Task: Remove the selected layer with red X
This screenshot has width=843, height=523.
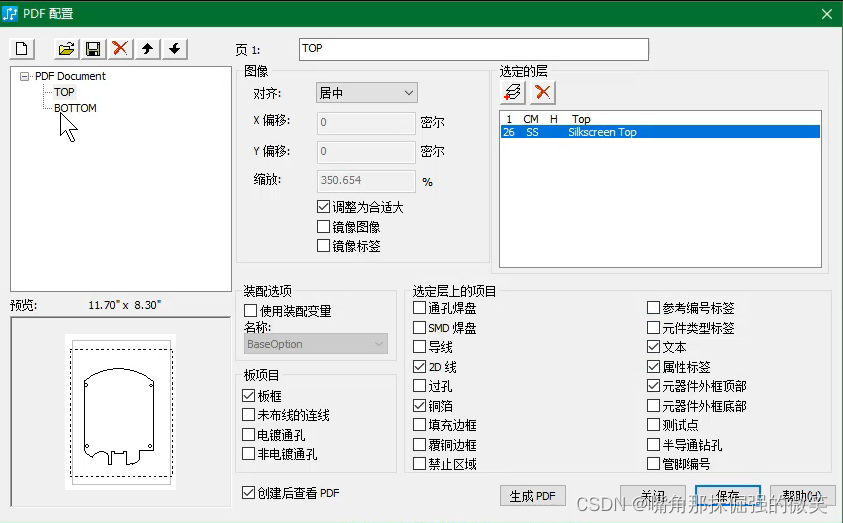Action: point(542,92)
